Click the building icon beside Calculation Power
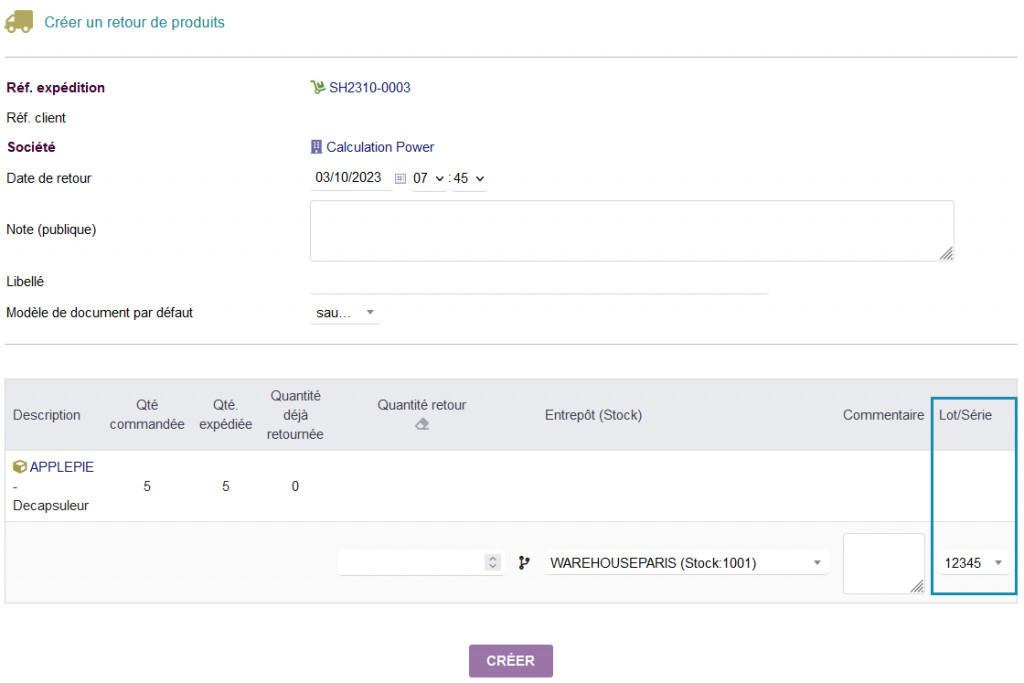Viewport: 1024px width, 683px height. (x=317, y=147)
